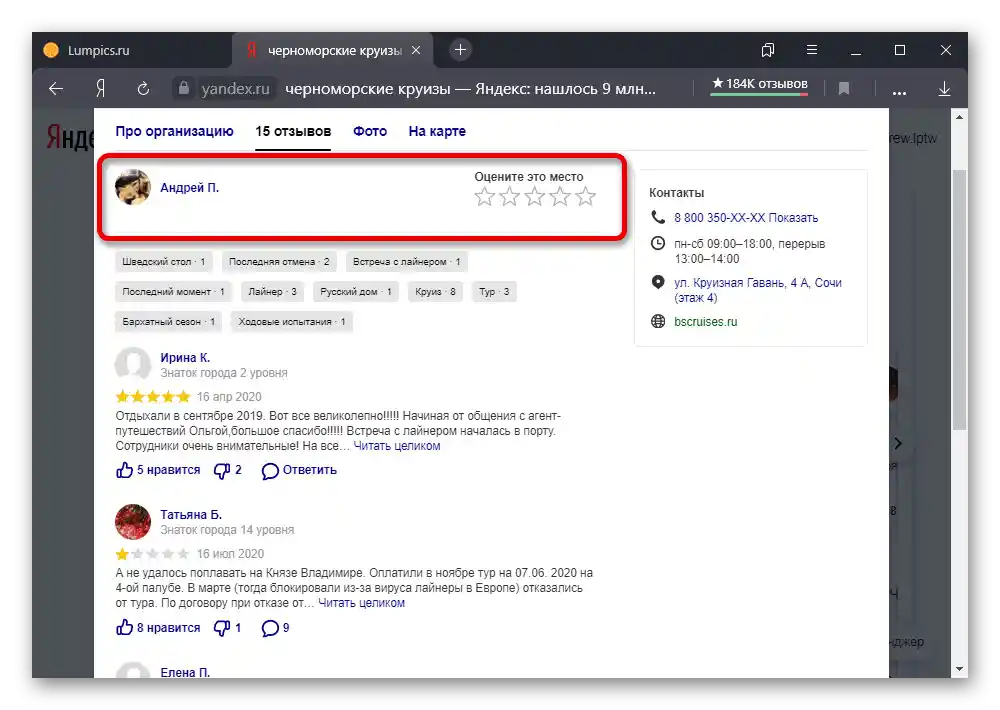
Task: Filter reviews by Последний момент tag
Action: point(173,292)
